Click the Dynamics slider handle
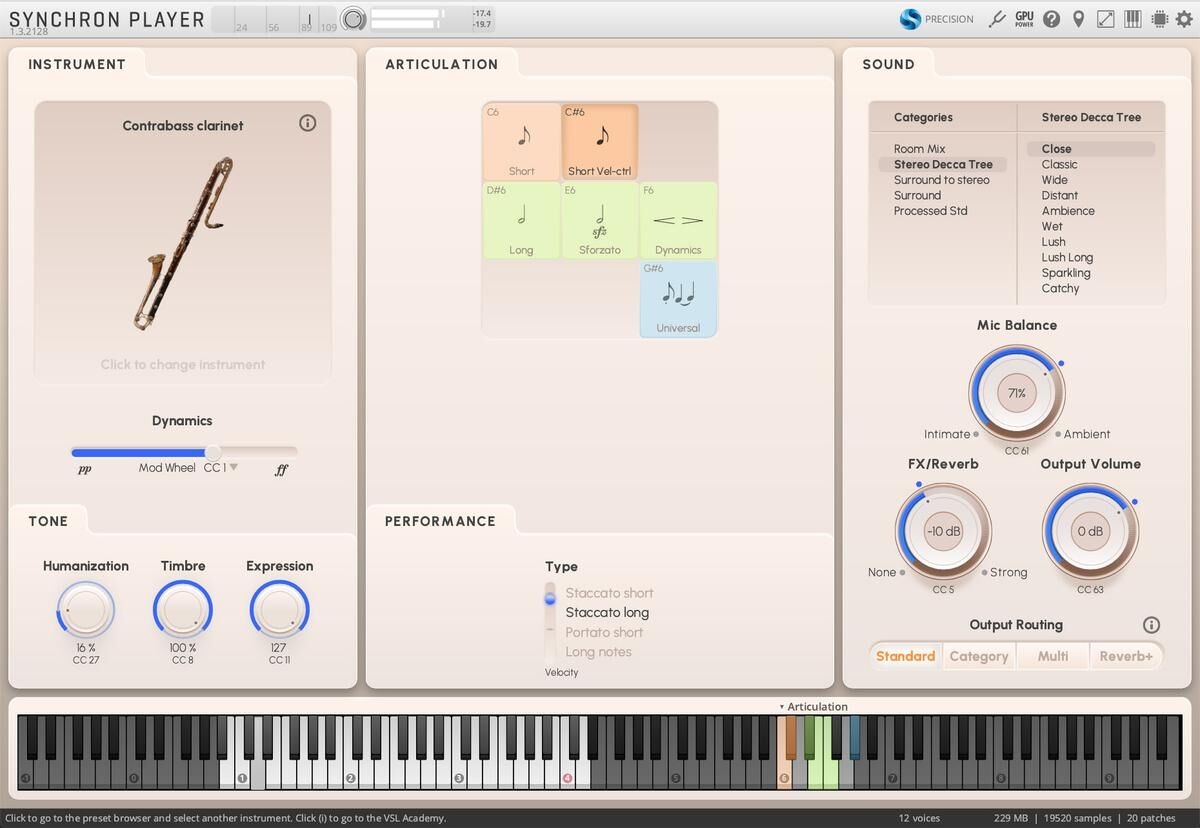 coord(213,452)
